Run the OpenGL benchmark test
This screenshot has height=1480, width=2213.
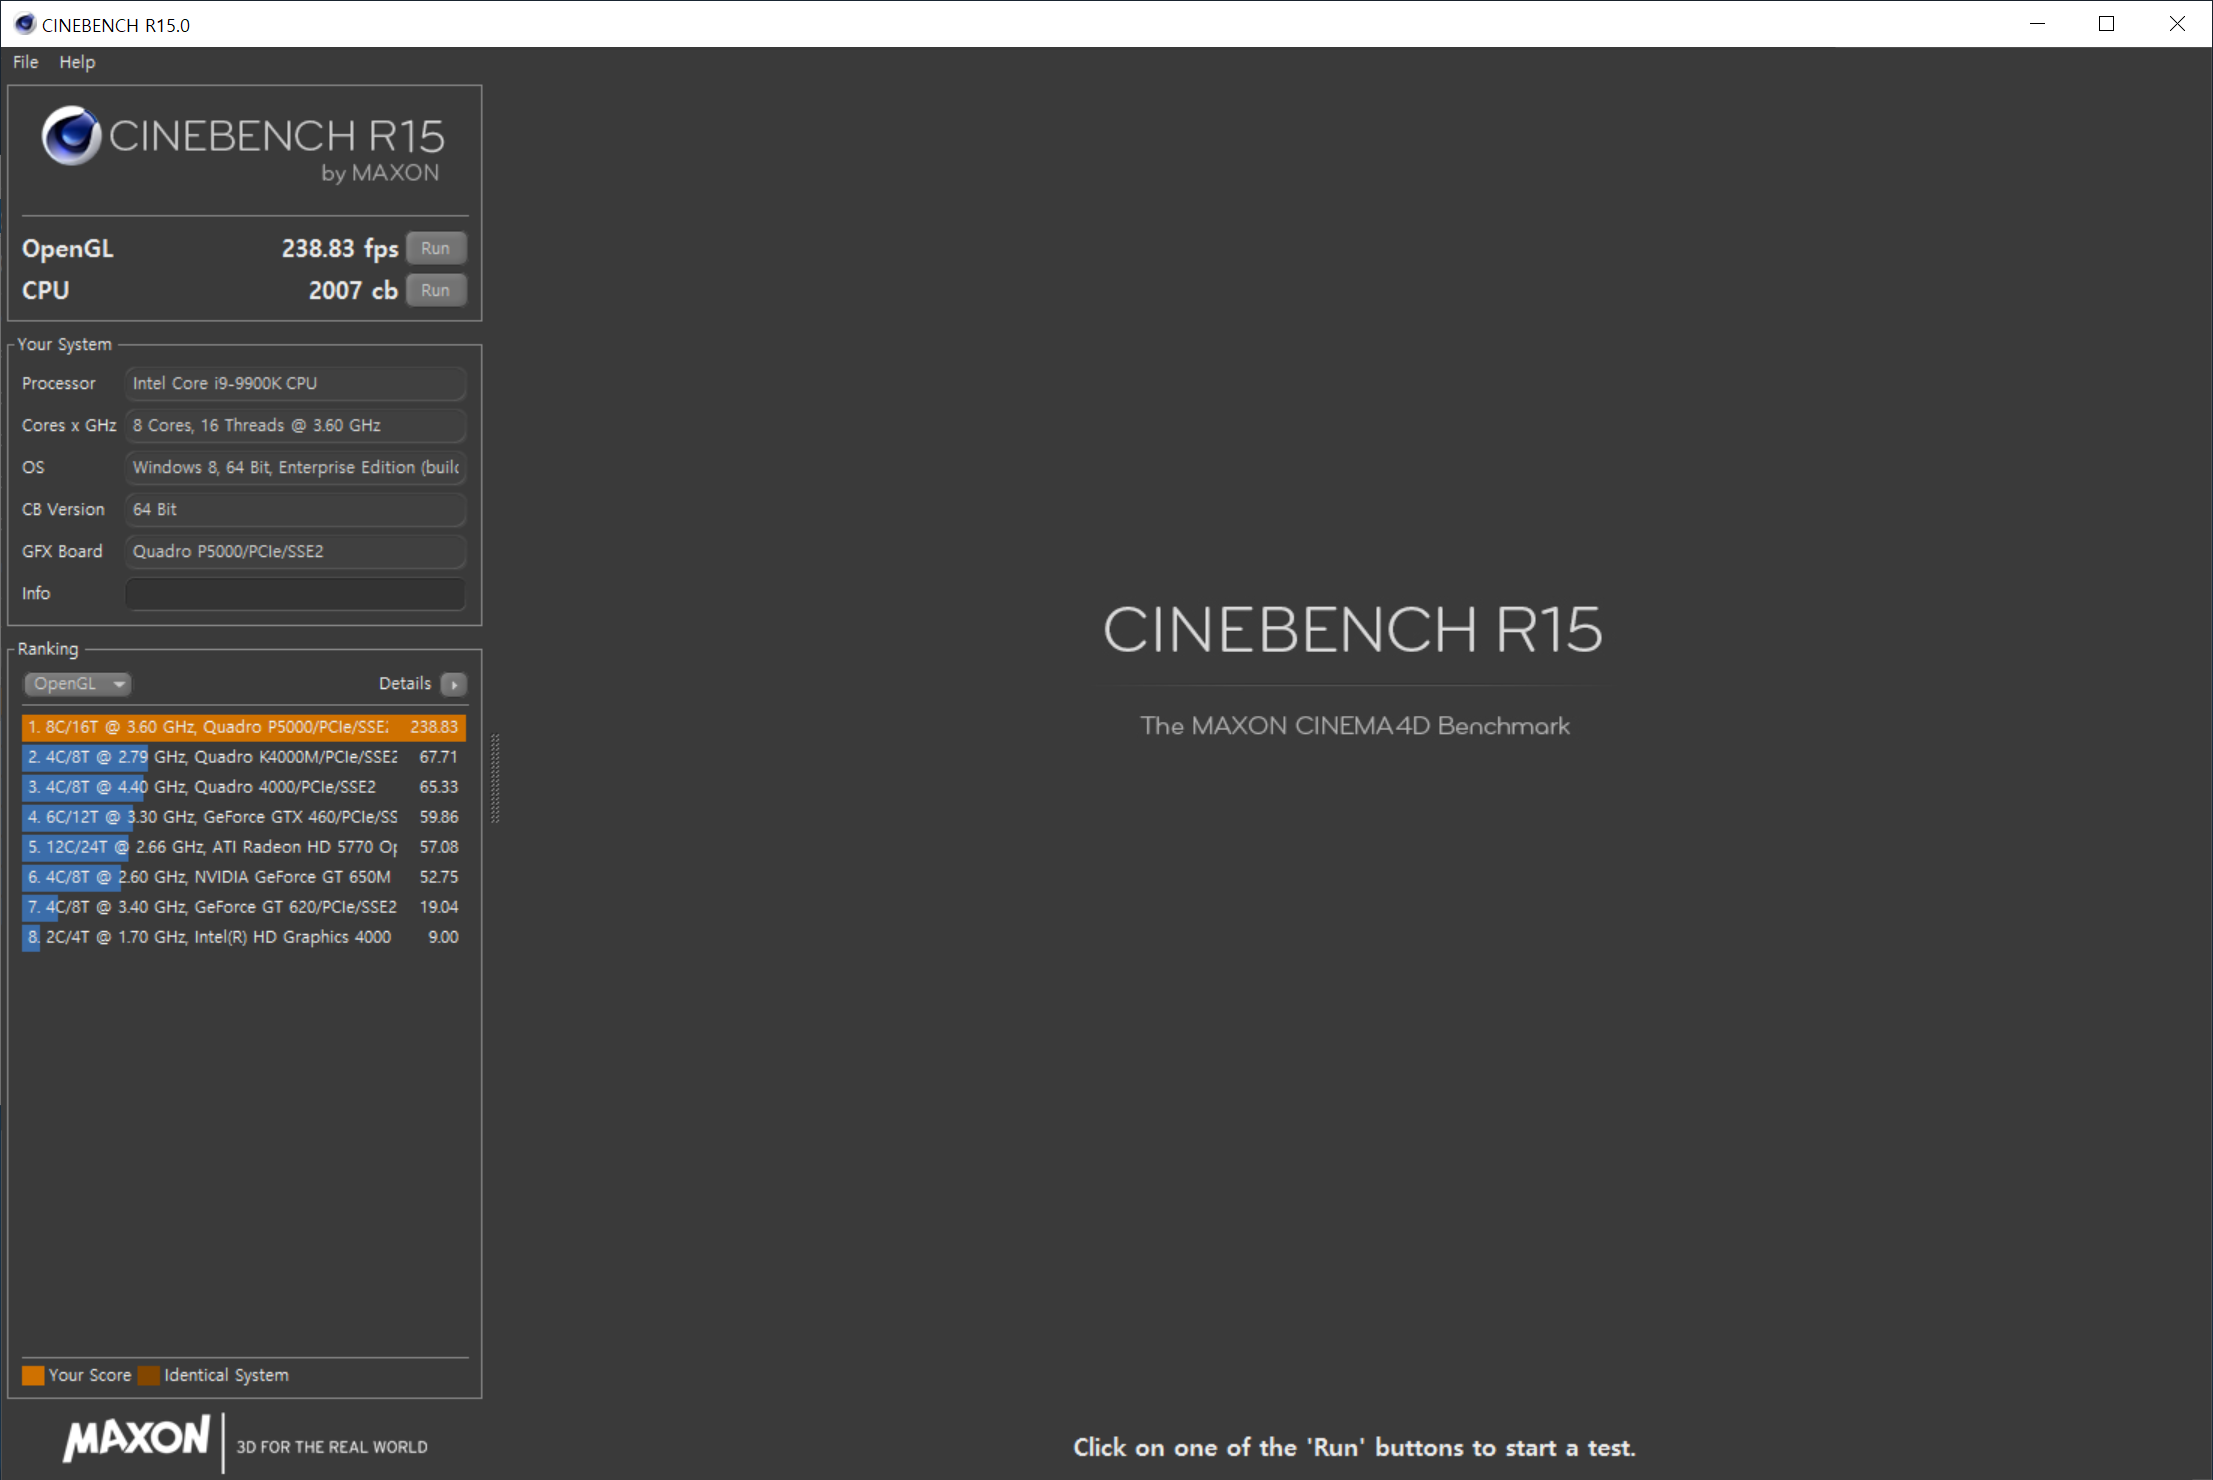pyautogui.click(x=436, y=248)
